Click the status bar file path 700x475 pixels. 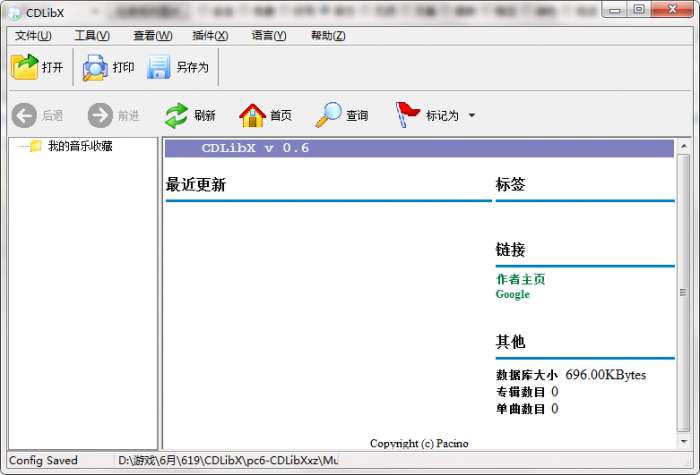[228, 460]
